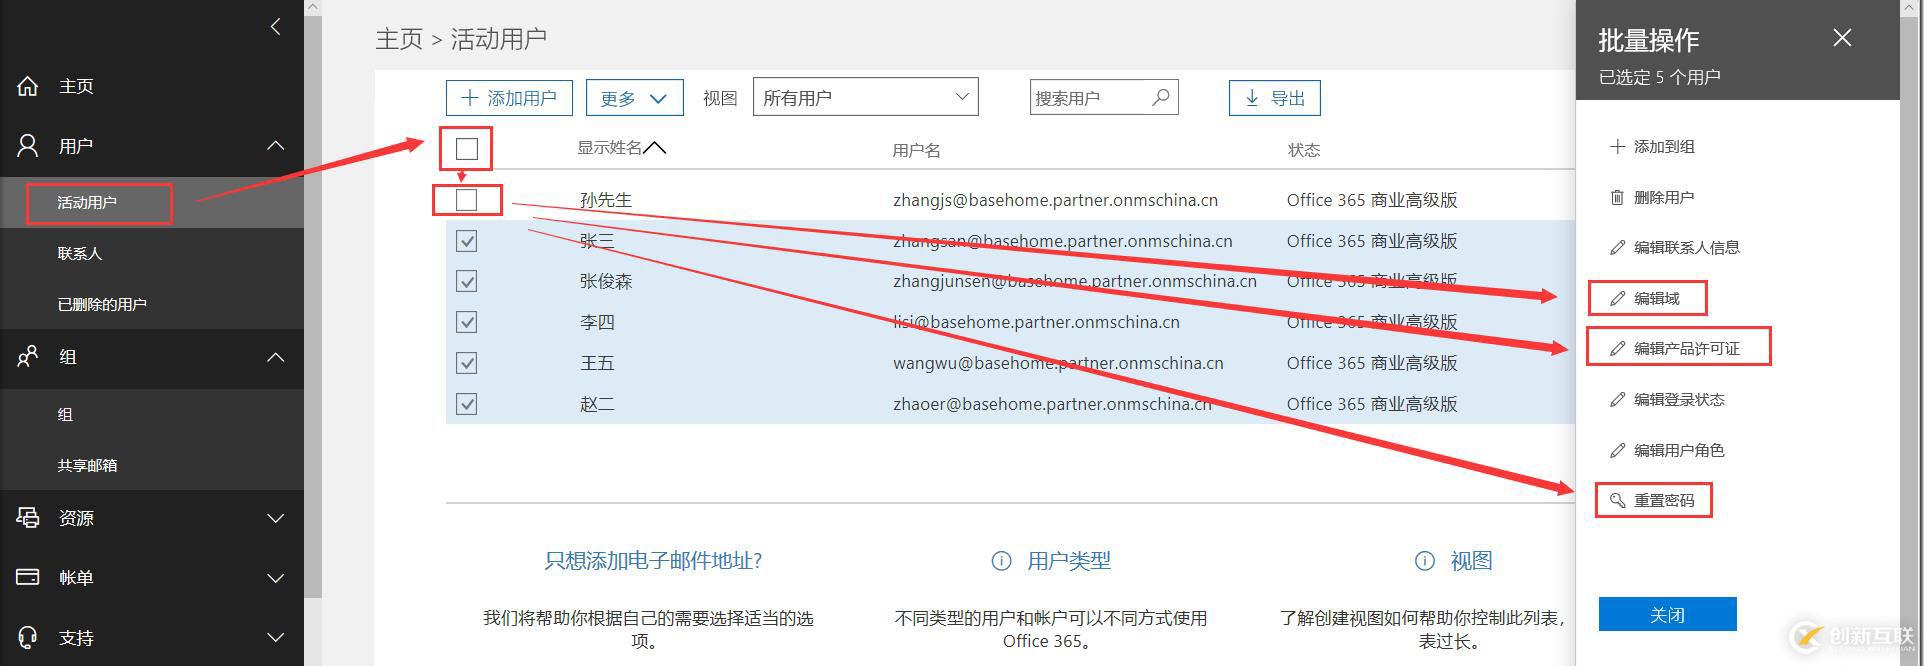Expand the 资源 section chevron
The image size is (1924, 666).
(x=276, y=518)
